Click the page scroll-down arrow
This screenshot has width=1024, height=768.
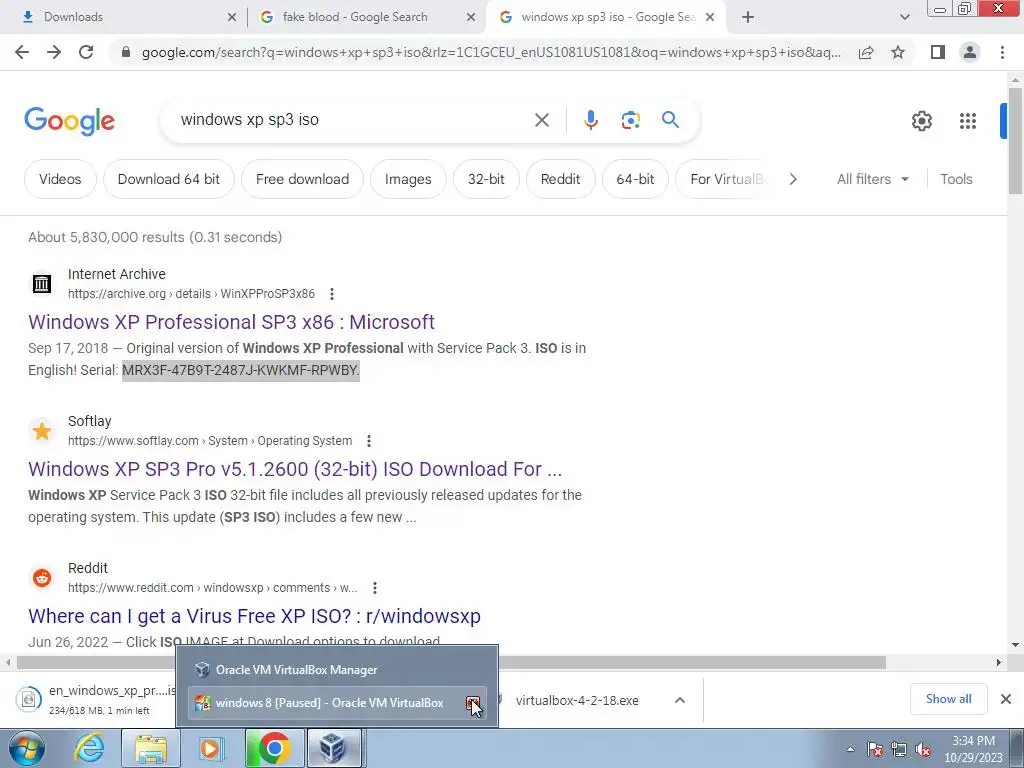[1015, 645]
